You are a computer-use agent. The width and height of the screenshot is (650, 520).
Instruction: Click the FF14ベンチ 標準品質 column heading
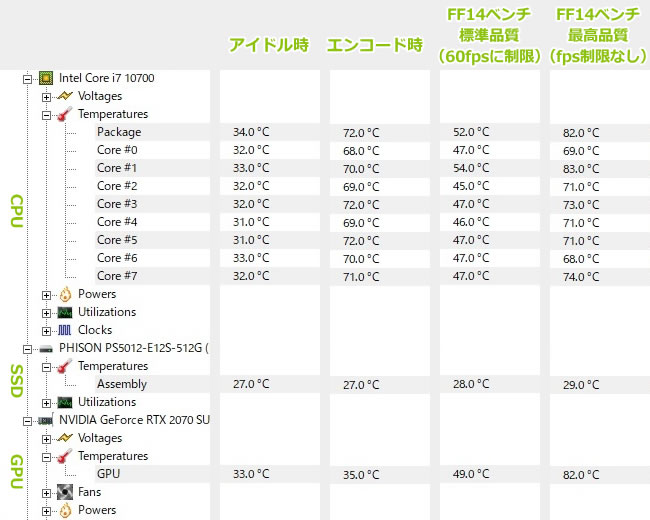tap(489, 35)
